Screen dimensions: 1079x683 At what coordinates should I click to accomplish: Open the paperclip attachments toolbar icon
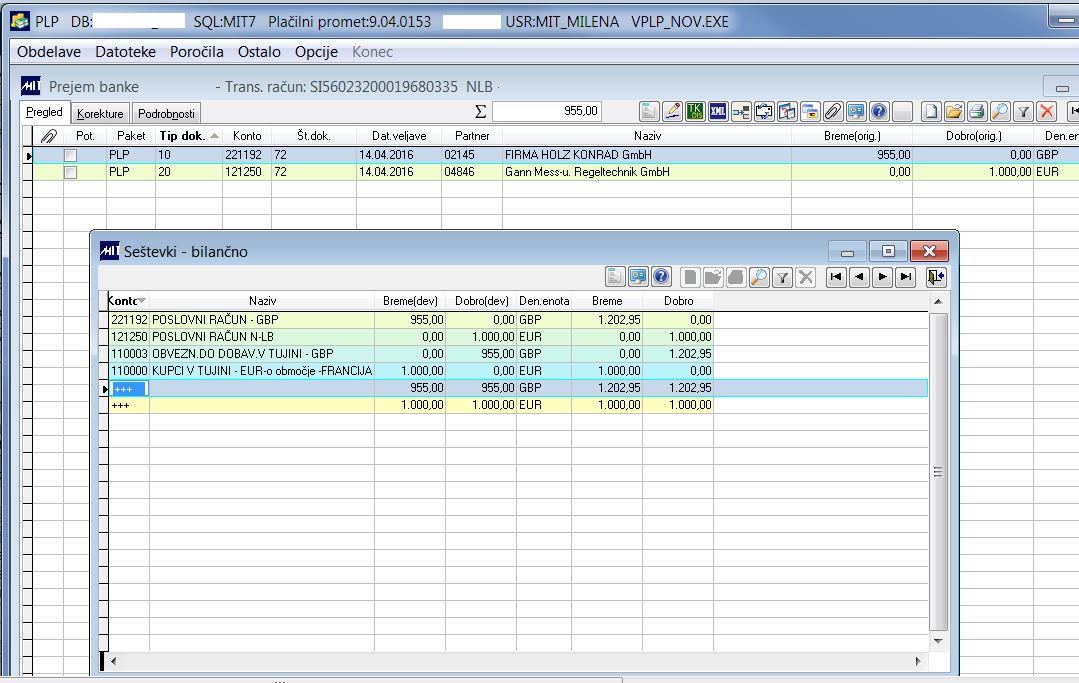pos(833,111)
